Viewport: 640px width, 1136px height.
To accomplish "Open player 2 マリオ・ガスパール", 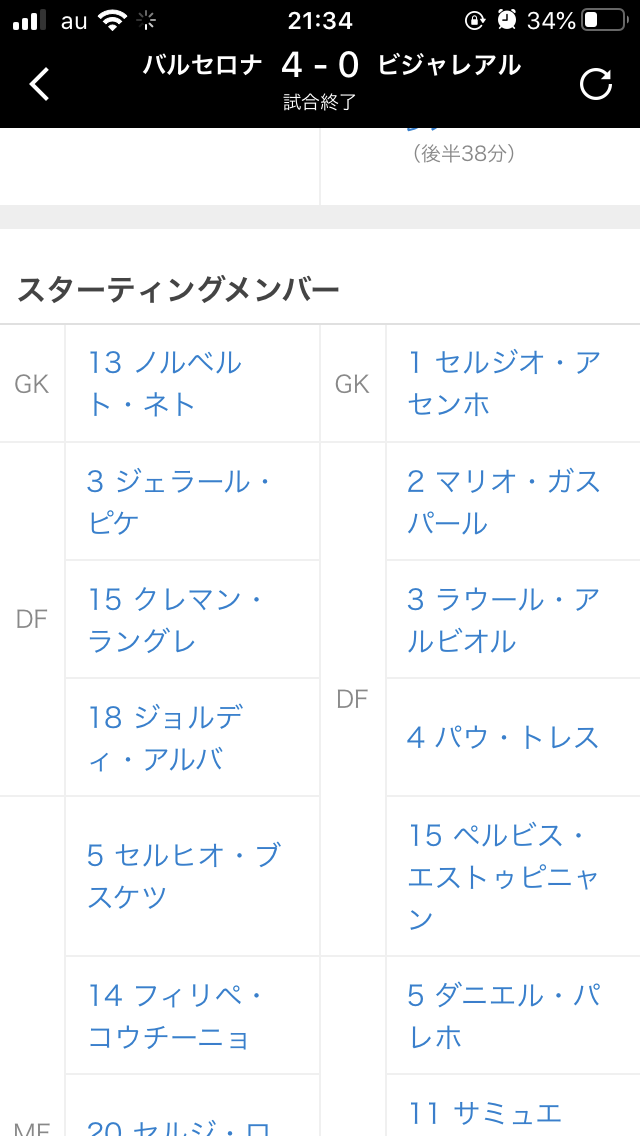I will click(504, 502).
